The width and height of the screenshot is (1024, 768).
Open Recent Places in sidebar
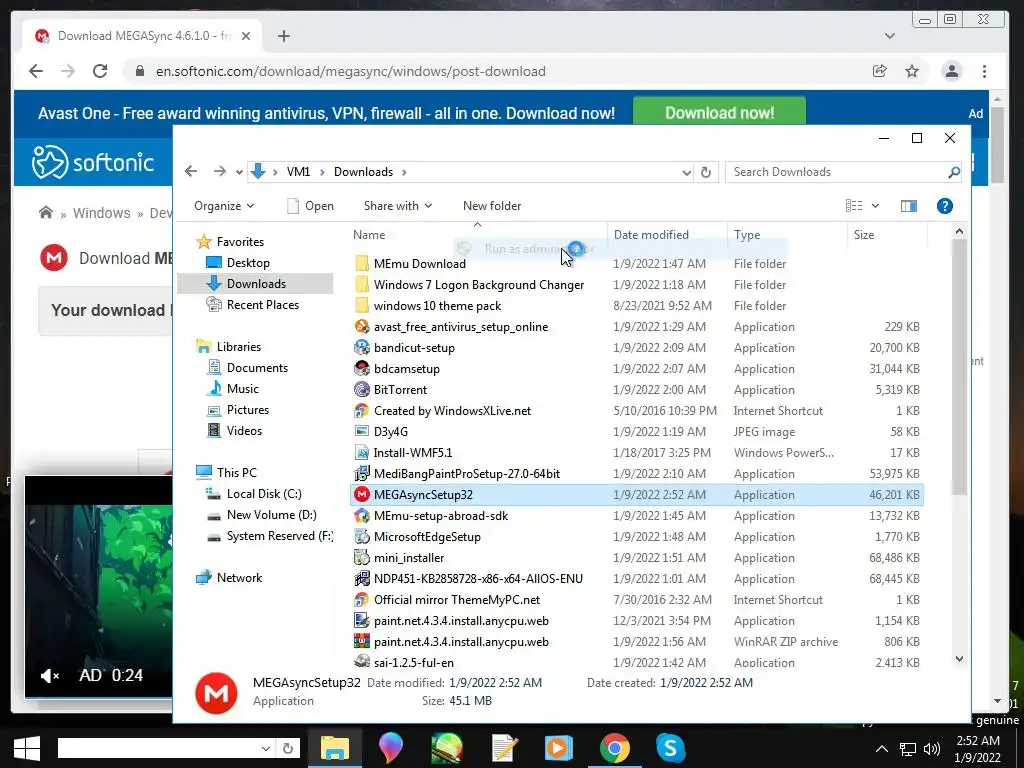pos(263,304)
